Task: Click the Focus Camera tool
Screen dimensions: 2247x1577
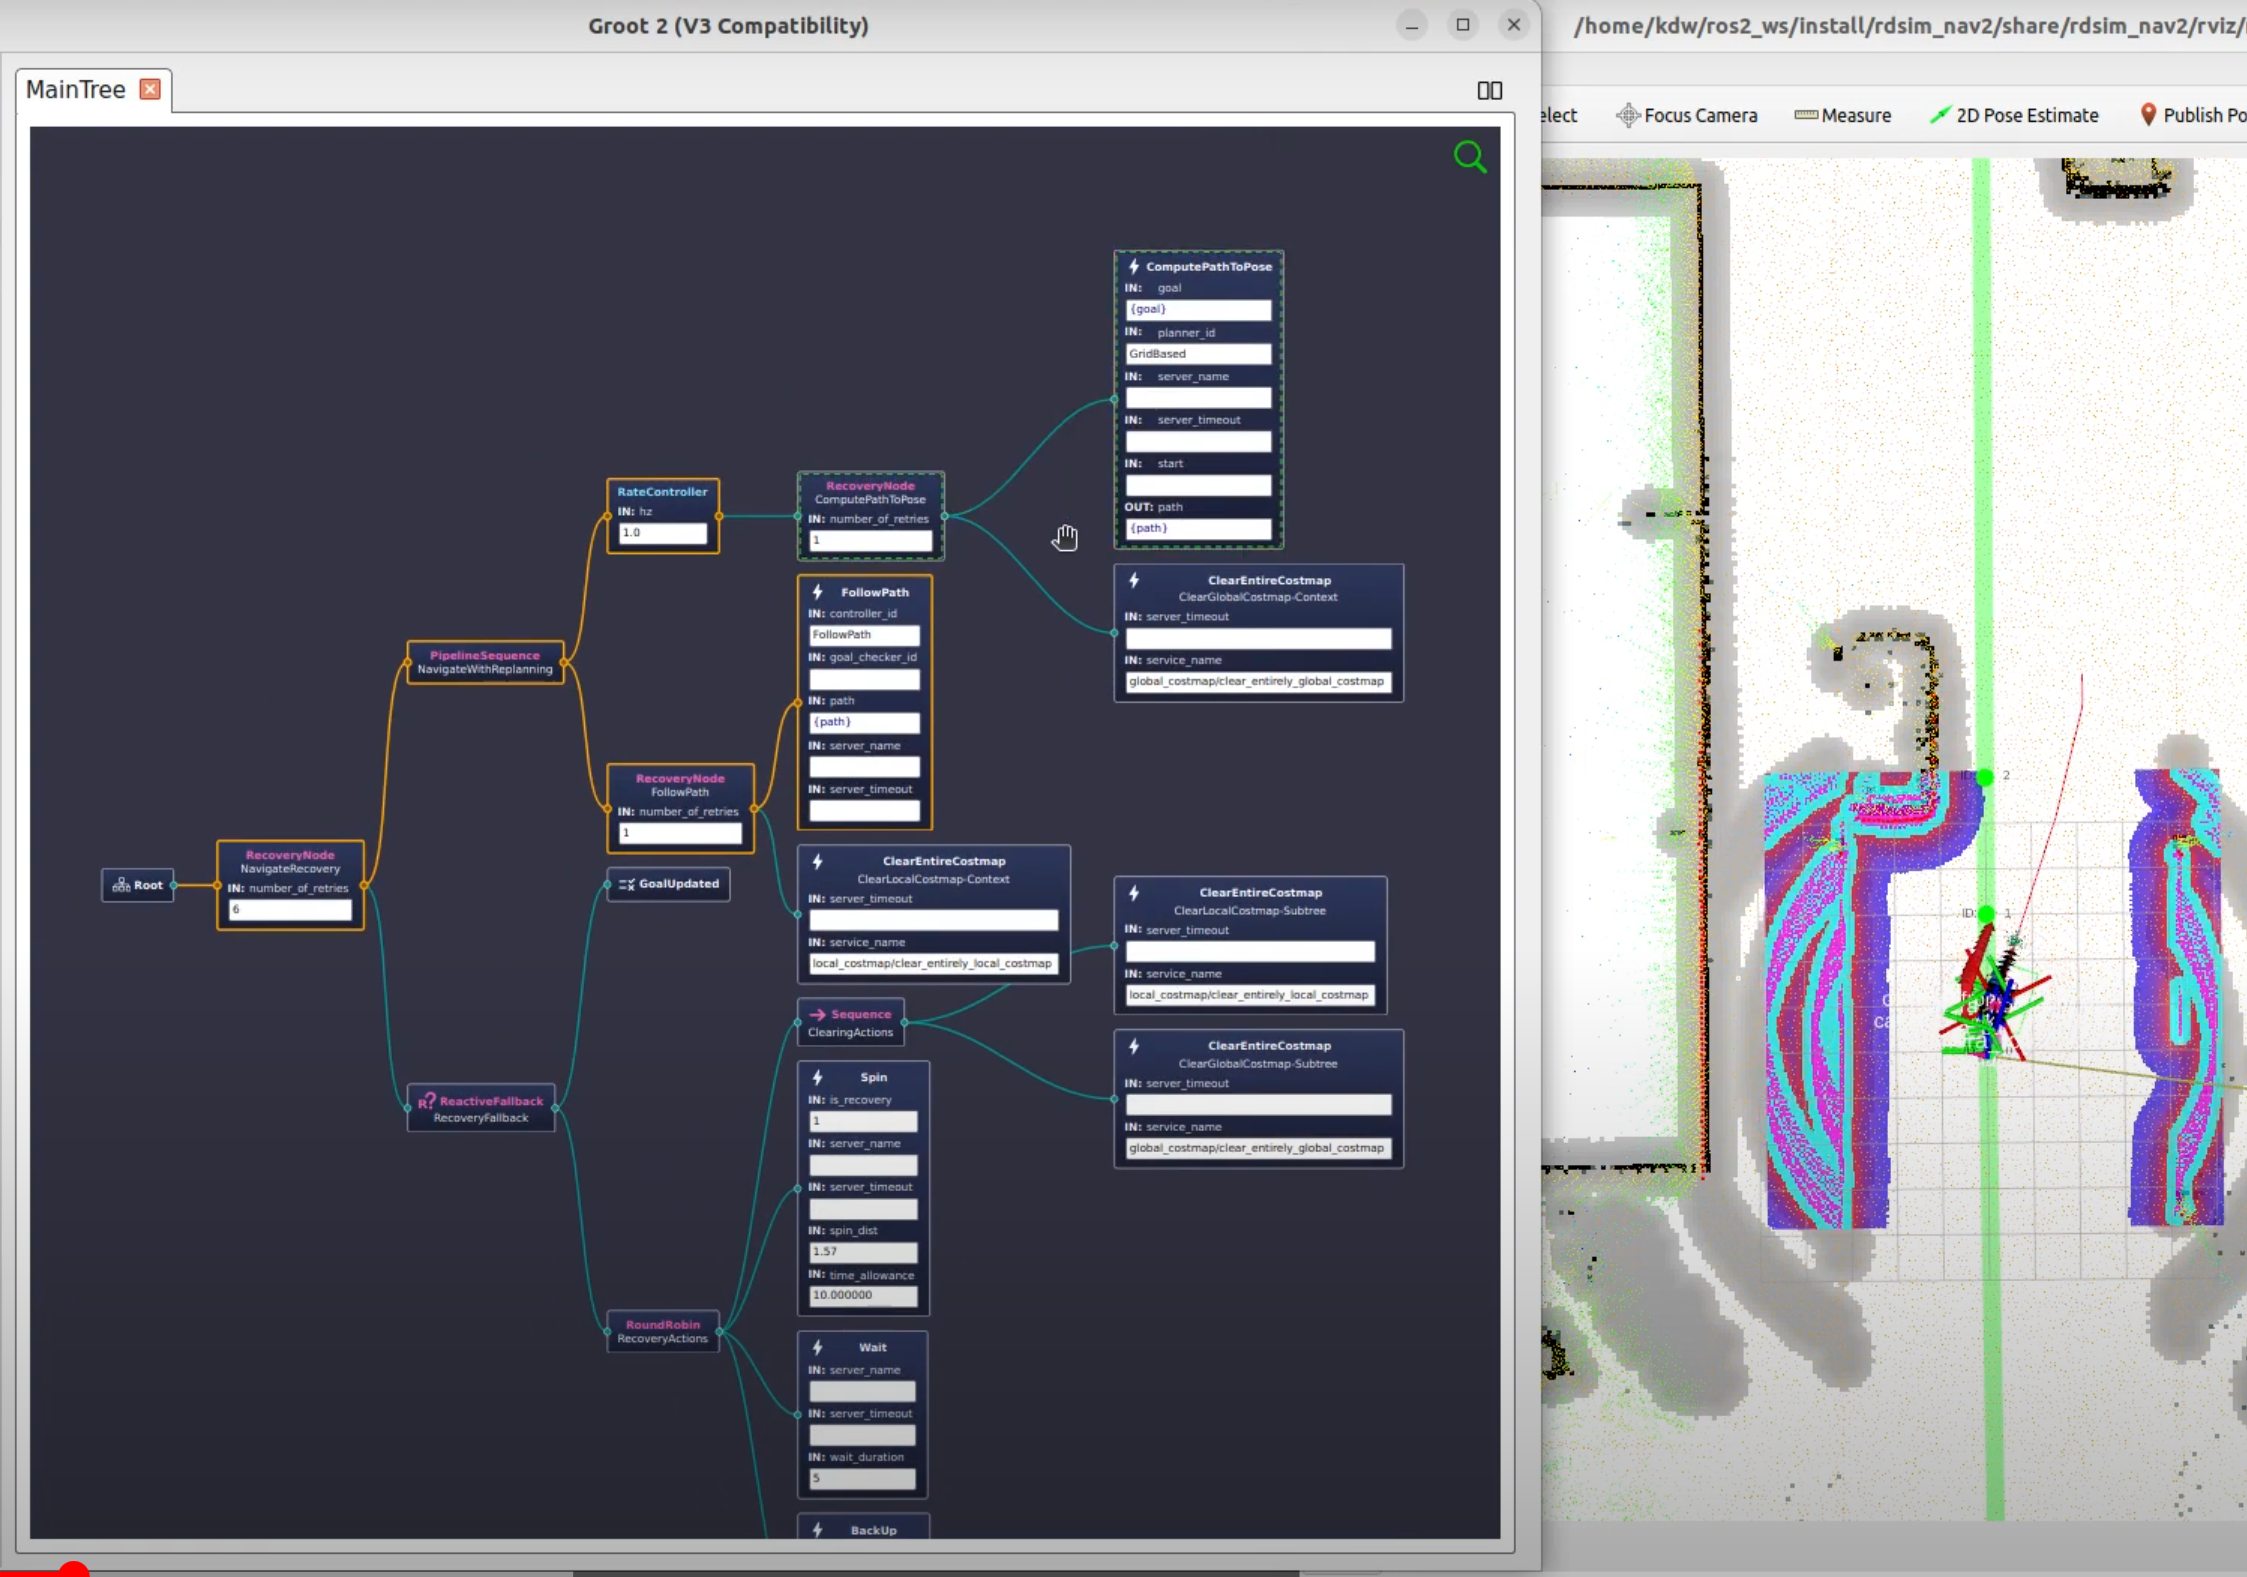Action: coord(1687,115)
